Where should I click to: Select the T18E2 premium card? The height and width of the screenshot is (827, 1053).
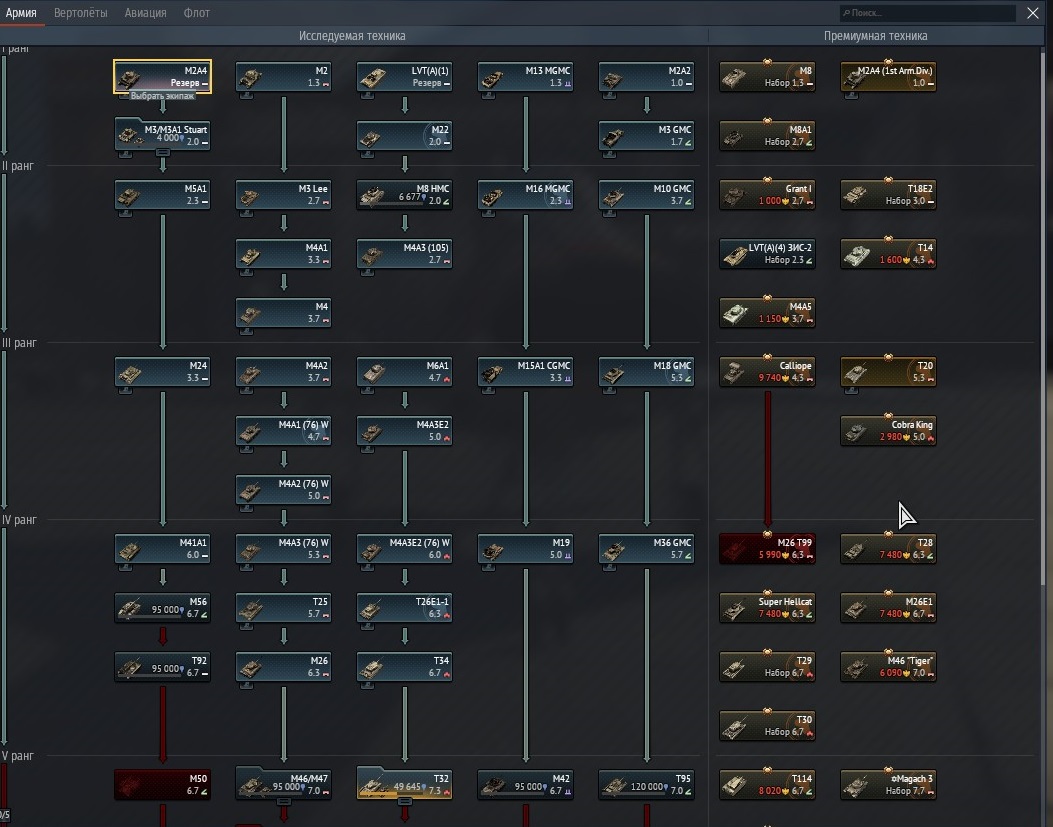pyautogui.click(x=888, y=195)
